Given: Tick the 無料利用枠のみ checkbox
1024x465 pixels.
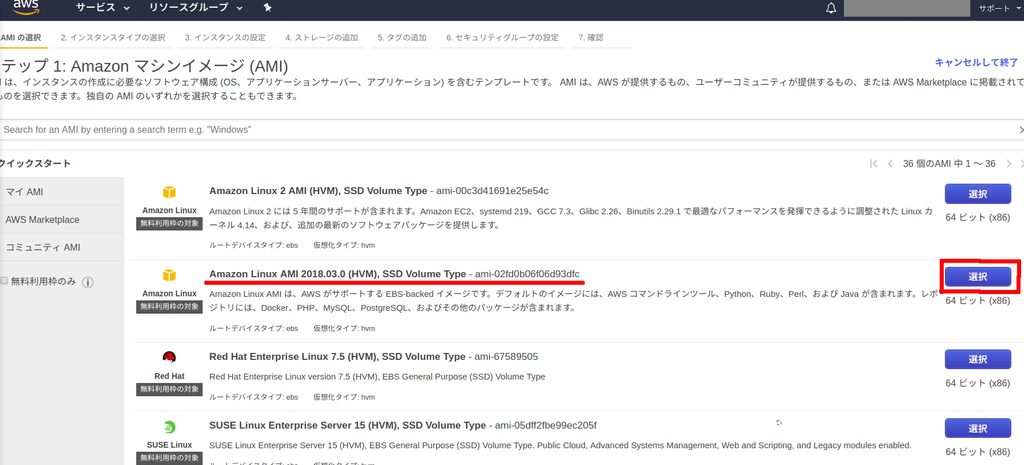Looking at the screenshot, I should tap(5, 280).
